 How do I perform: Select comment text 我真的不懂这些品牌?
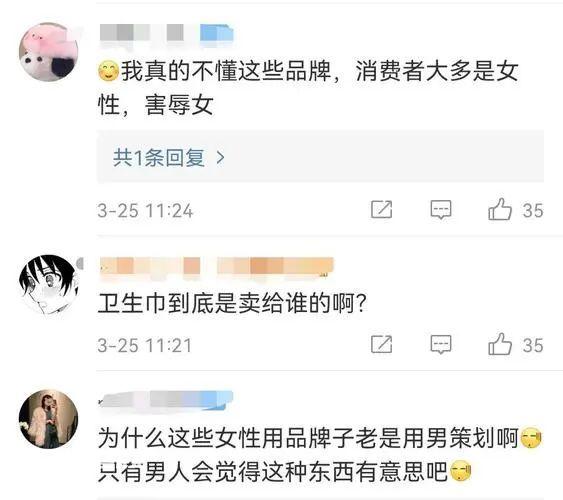point(225,71)
